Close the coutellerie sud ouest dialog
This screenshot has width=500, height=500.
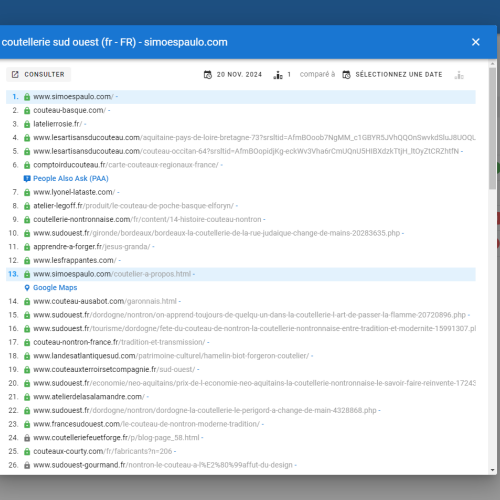pyautogui.click(x=476, y=42)
